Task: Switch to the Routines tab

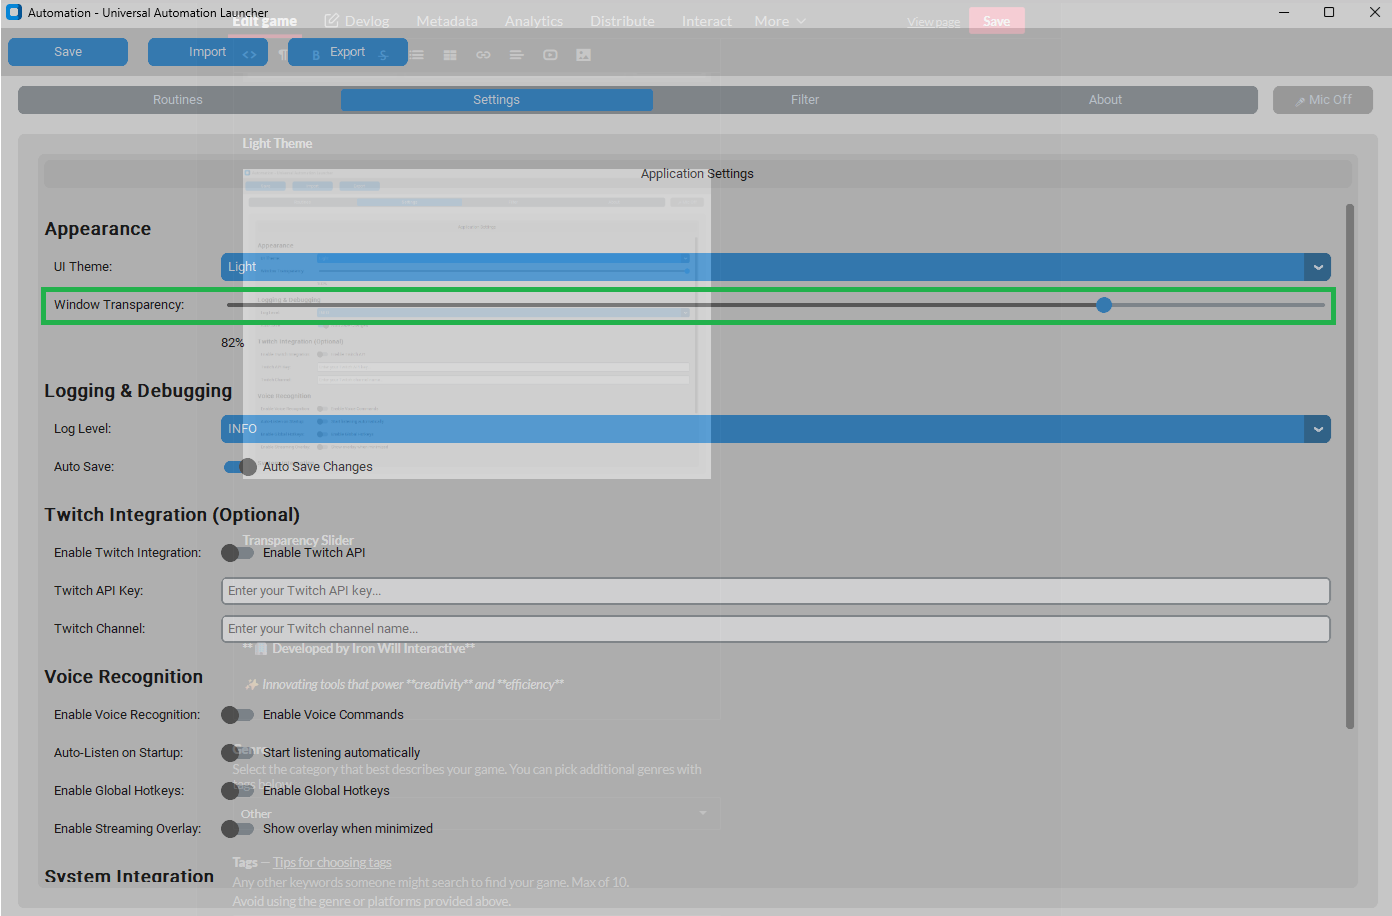Action: pos(178,100)
